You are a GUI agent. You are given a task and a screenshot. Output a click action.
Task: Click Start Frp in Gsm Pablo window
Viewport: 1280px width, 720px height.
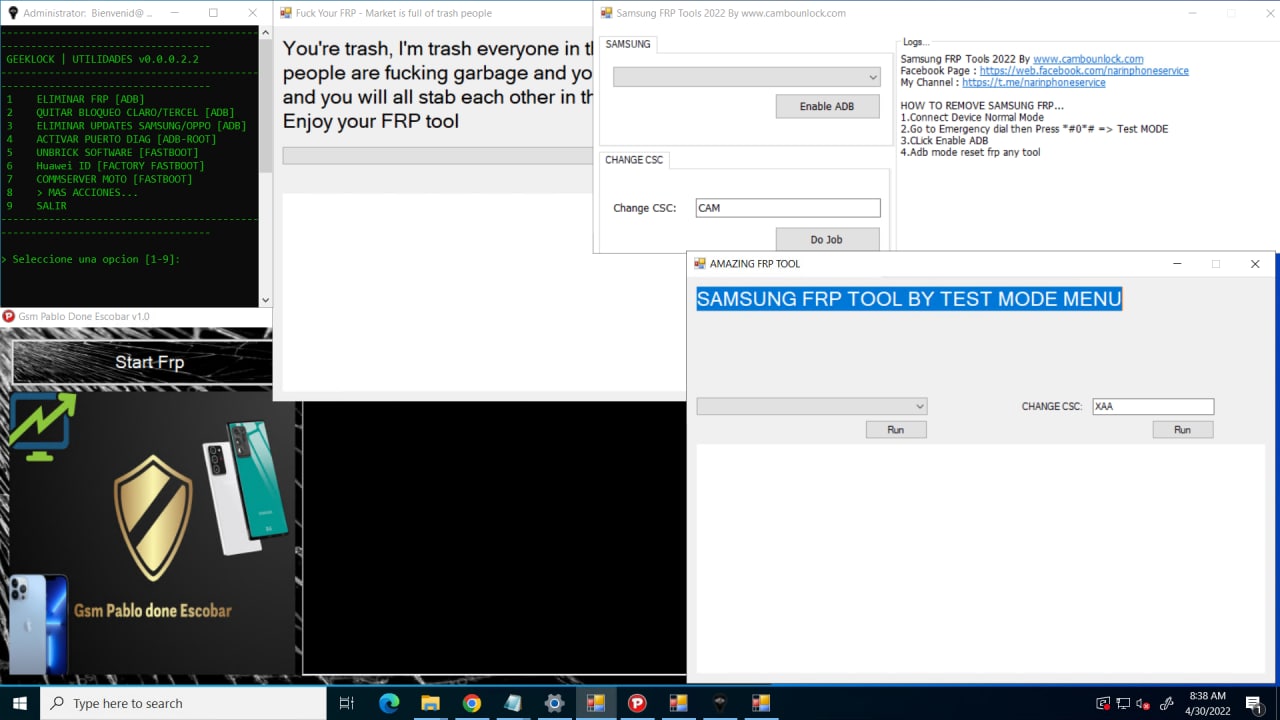pyautogui.click(x=143, y=362)
